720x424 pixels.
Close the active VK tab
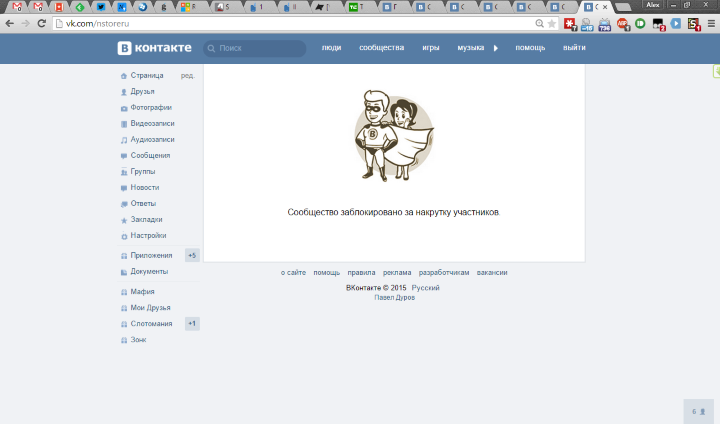tap(605, 7)
